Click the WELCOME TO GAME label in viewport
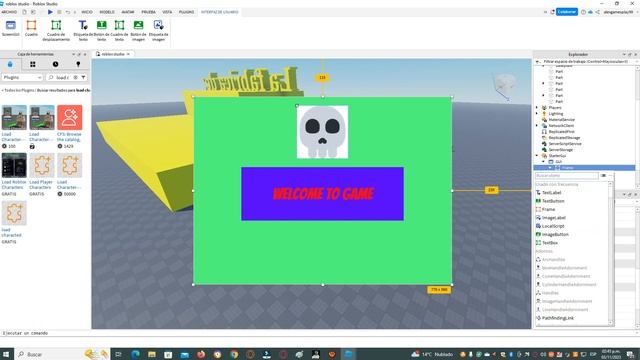The image size is (640, 360). (x=322, y=194)
